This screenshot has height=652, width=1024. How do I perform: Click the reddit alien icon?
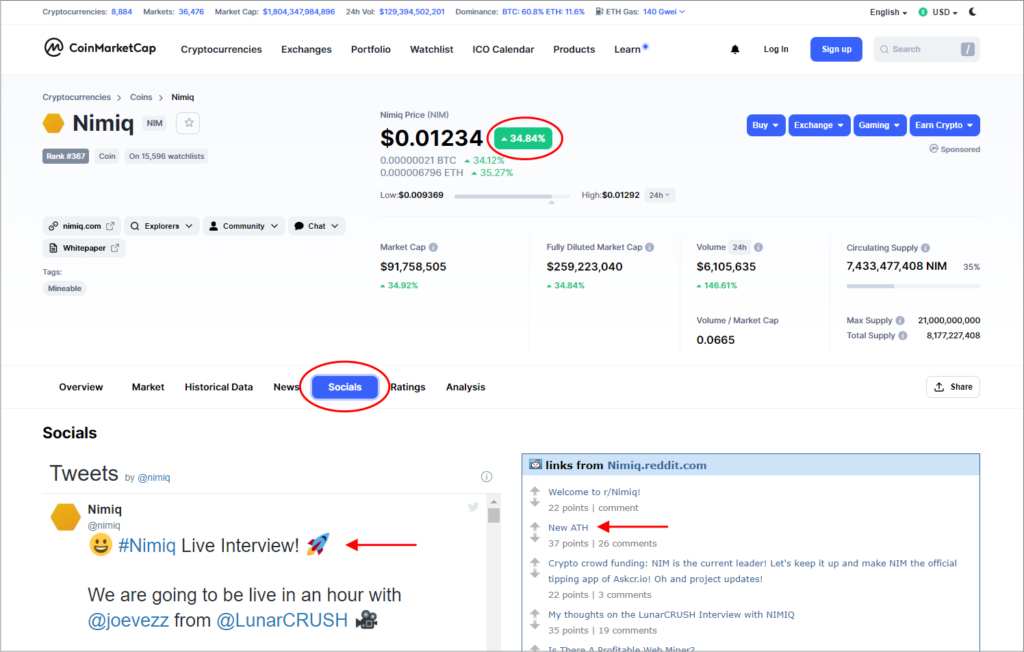pos(536,465)
